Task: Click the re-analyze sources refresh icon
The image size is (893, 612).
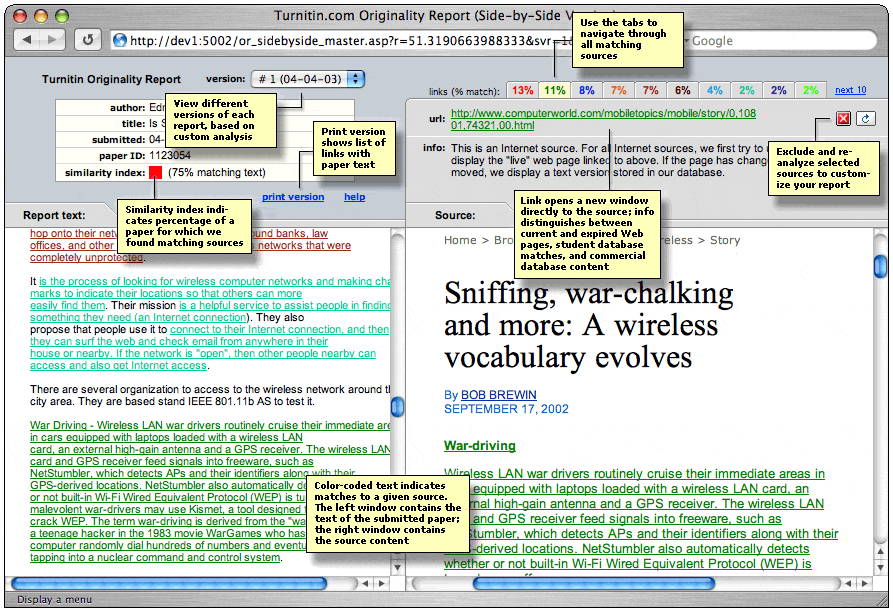Action: point(866,119)
